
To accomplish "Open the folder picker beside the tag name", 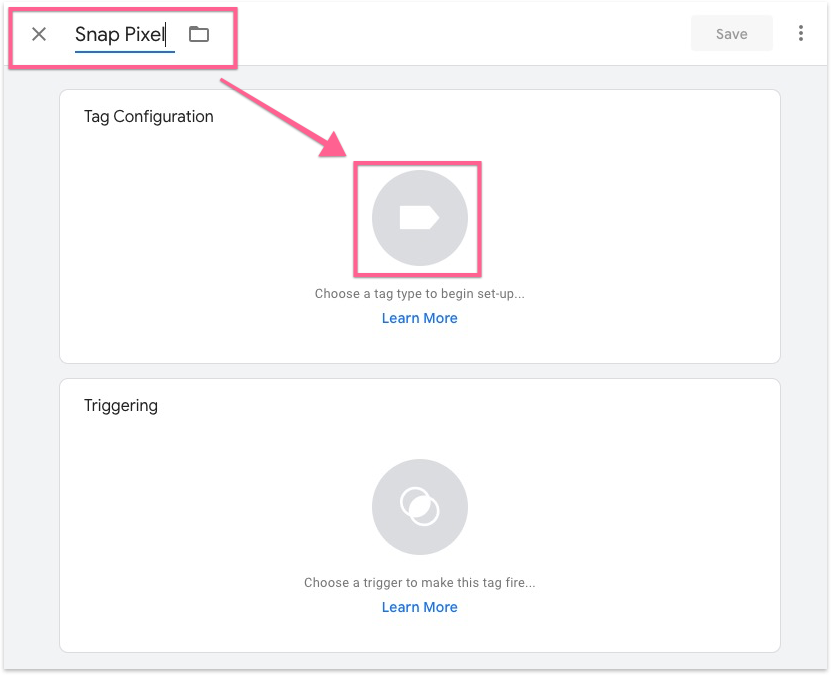I will (199, 34).
